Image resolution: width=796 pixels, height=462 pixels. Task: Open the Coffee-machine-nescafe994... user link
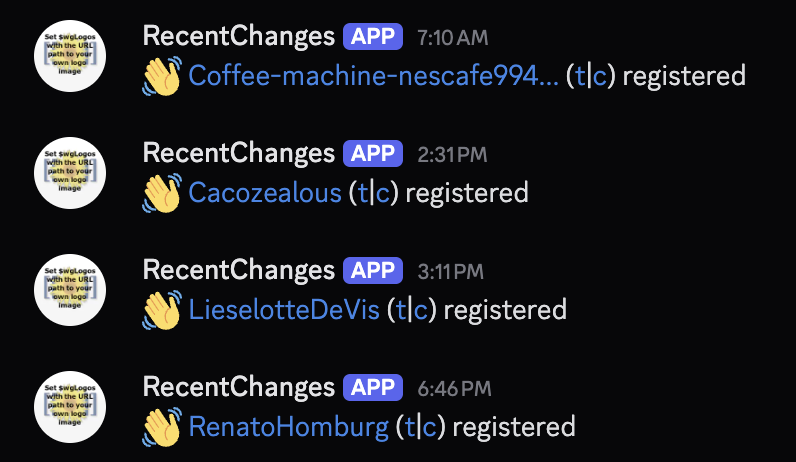click(x=373, y=76)
